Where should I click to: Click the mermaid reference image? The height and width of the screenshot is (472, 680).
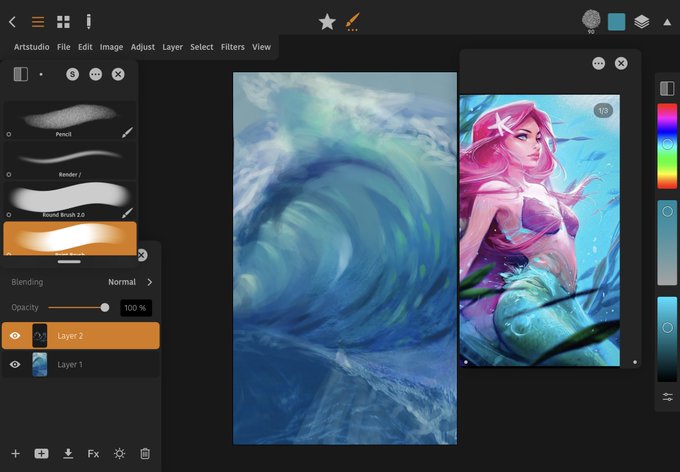tap(539, 230)
